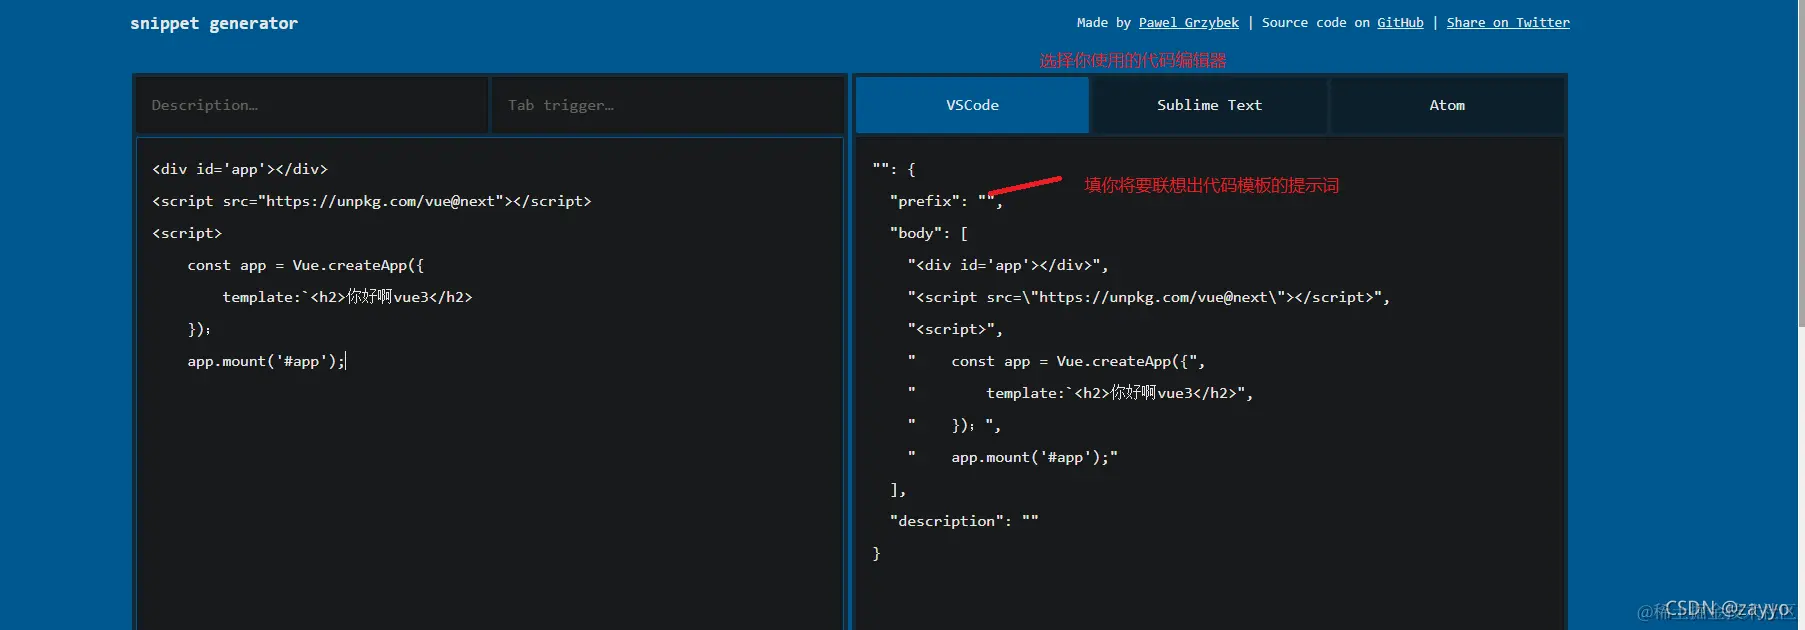The height and width of the screenshot is (630, 1805).
Task: Click the "body": [ line in the output
Action: (929, 233)
